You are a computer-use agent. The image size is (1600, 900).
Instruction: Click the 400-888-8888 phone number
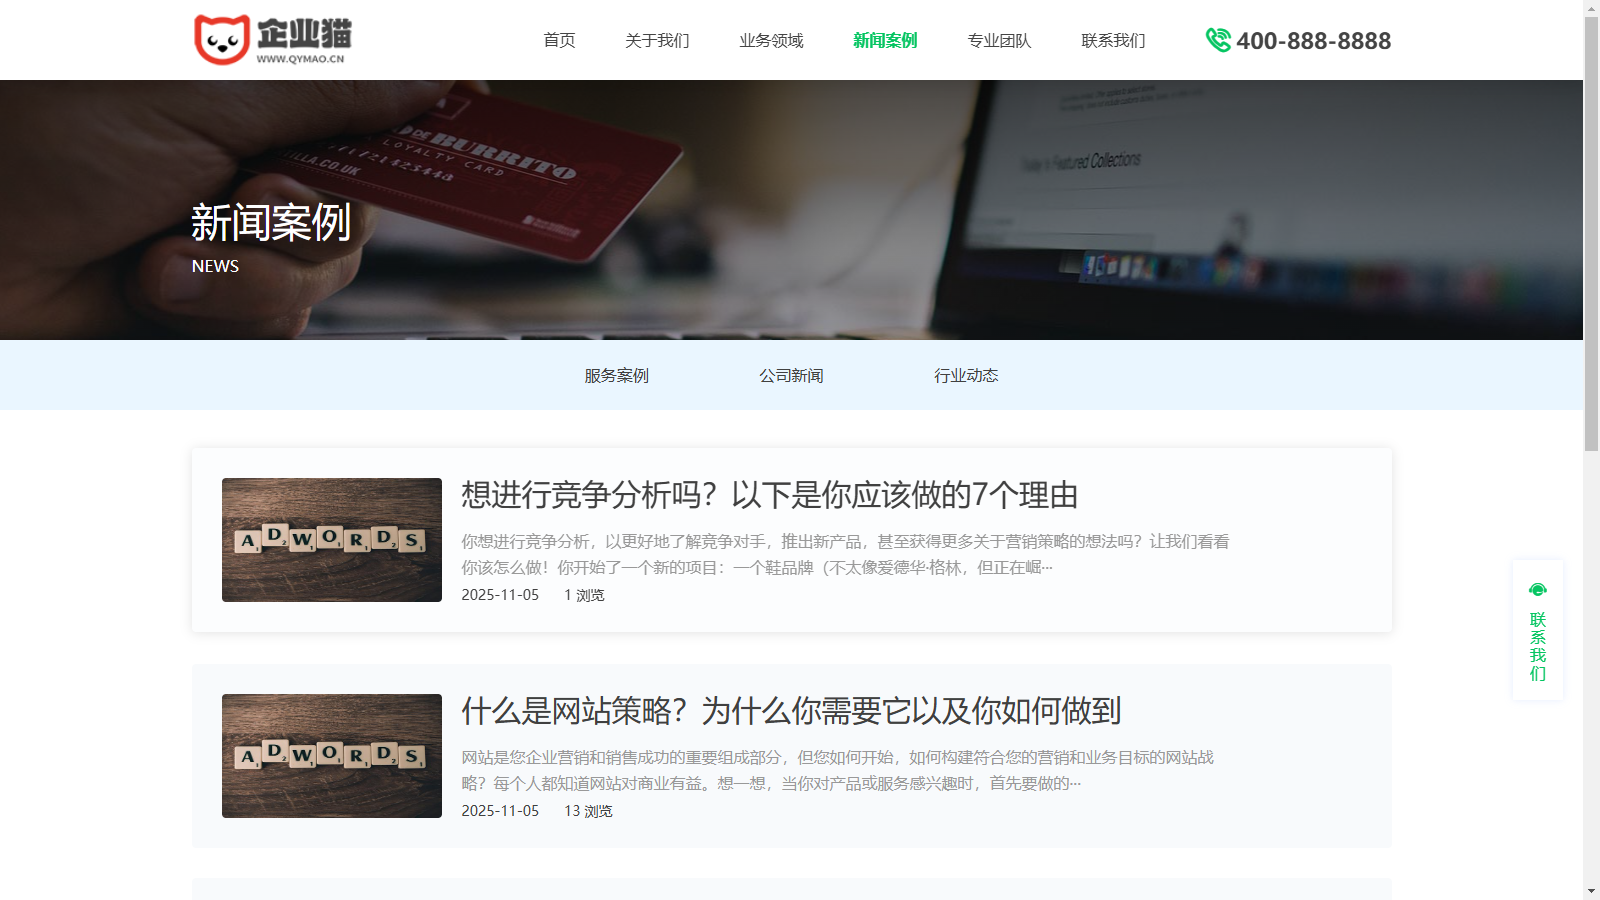tap(1313, 41)
